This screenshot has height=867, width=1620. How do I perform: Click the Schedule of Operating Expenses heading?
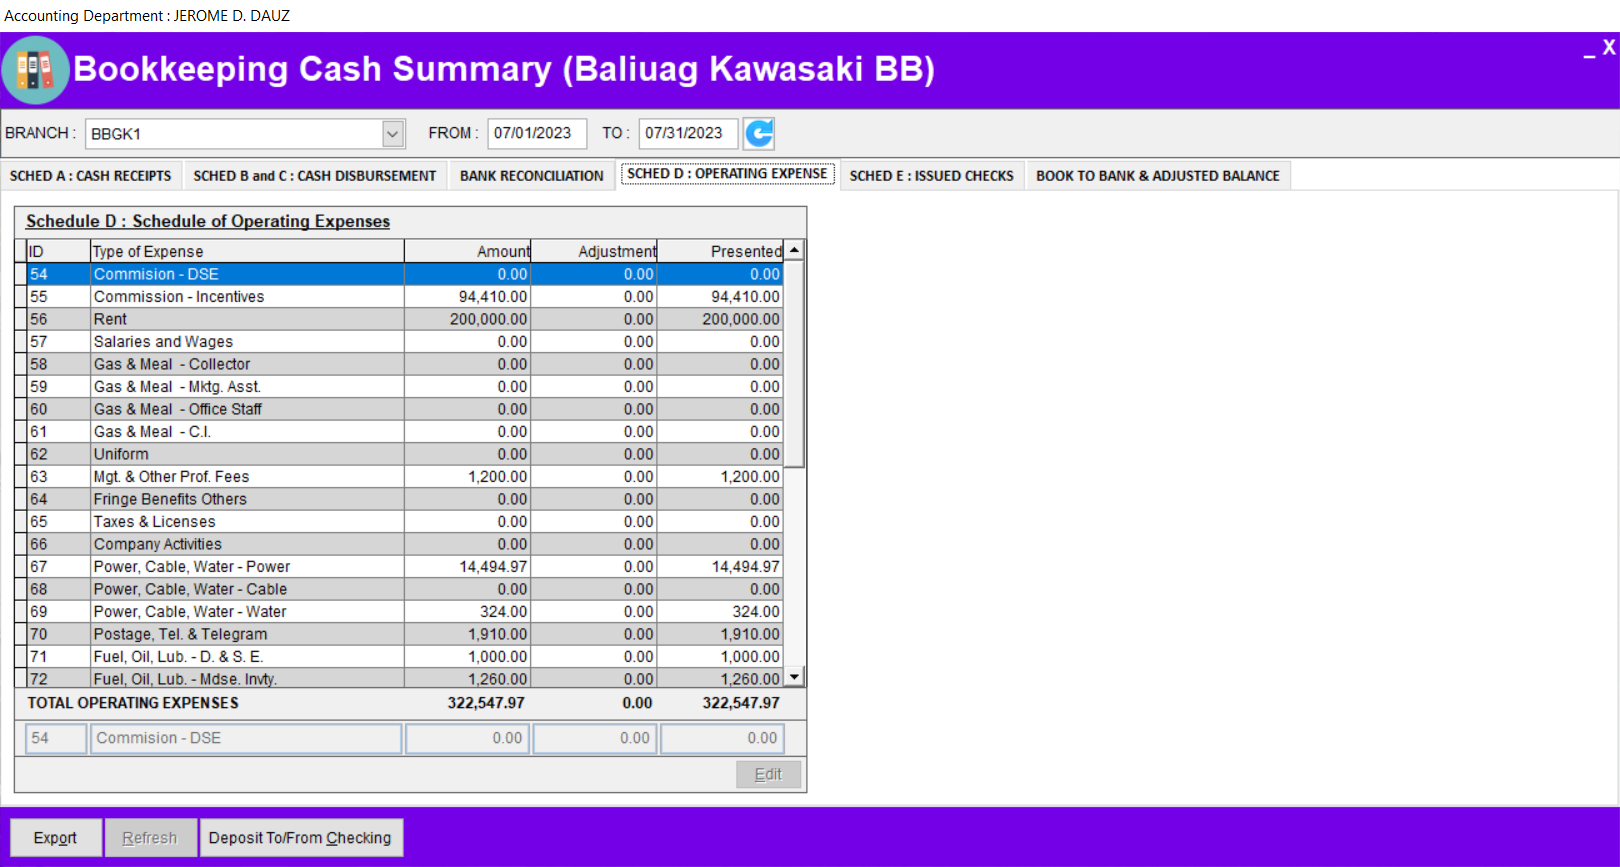(208, 221)
